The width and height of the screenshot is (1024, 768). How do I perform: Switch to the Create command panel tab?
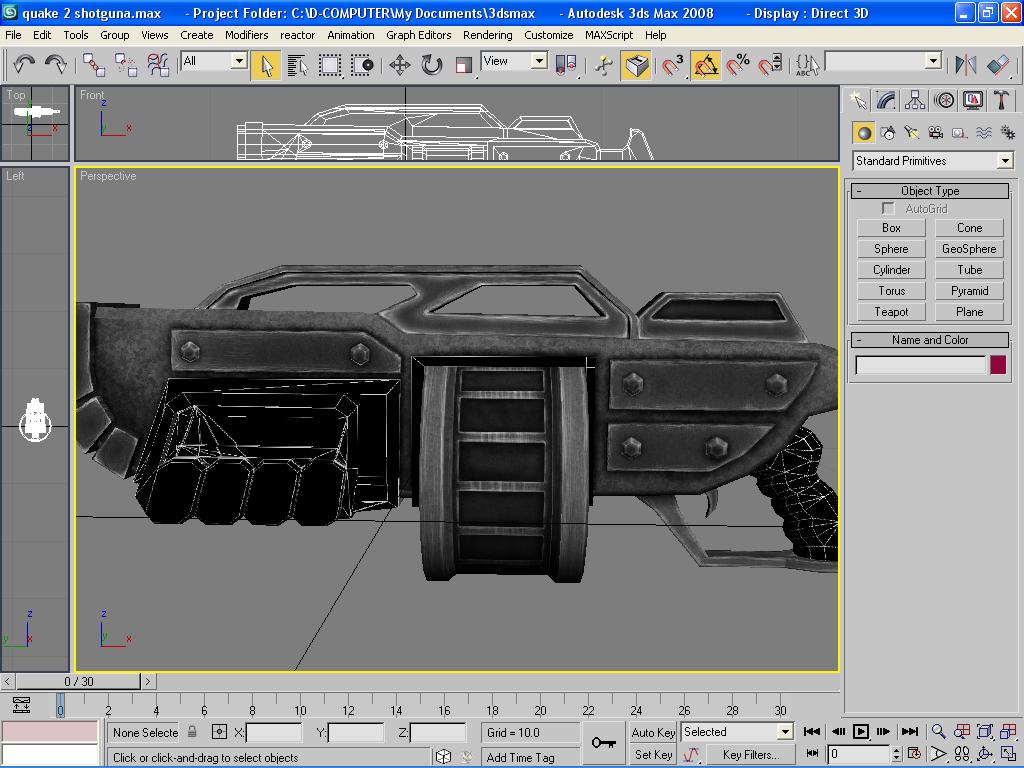click(x=857, y=101)
